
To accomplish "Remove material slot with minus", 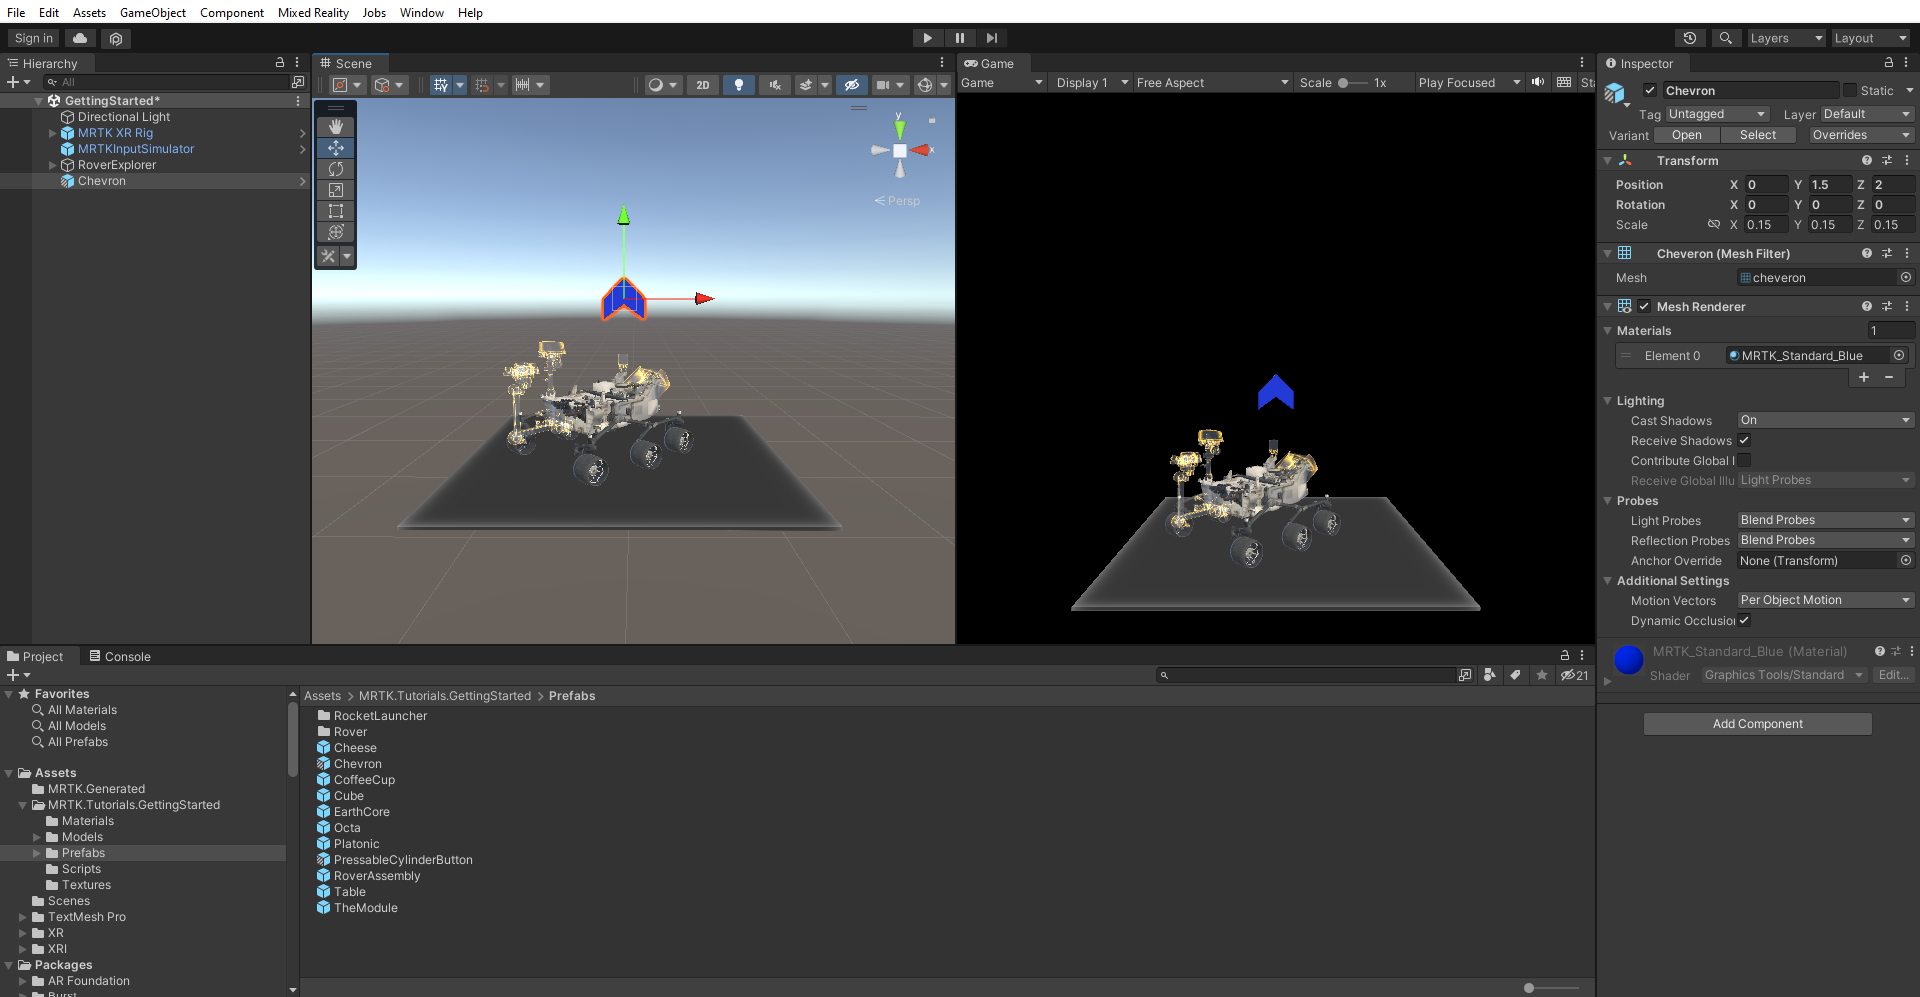I will coord(1889,377).
